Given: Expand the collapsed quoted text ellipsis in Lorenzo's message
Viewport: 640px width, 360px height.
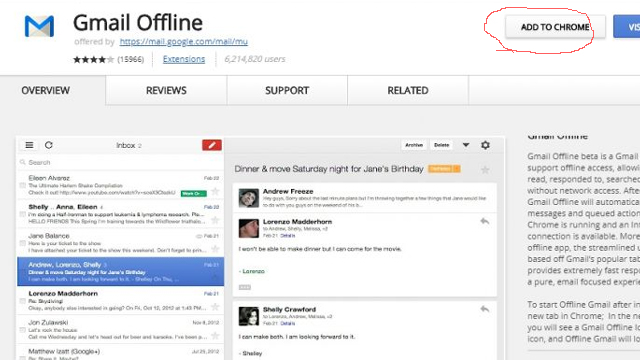Looking at the screenshot, I should tap(244, 287).
